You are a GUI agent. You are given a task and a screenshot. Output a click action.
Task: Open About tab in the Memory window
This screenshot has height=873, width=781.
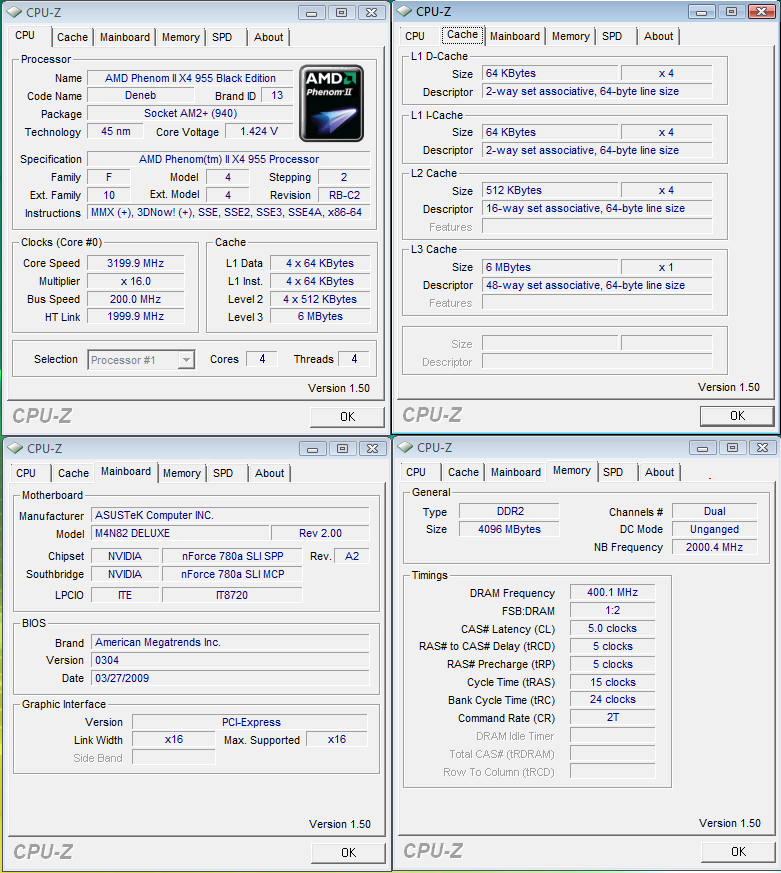[660, 472]
